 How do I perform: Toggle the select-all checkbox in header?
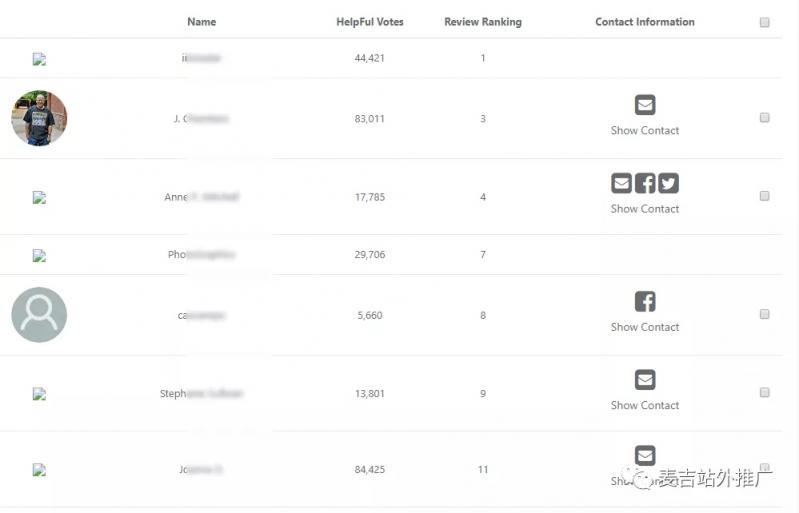click(764, 22)
